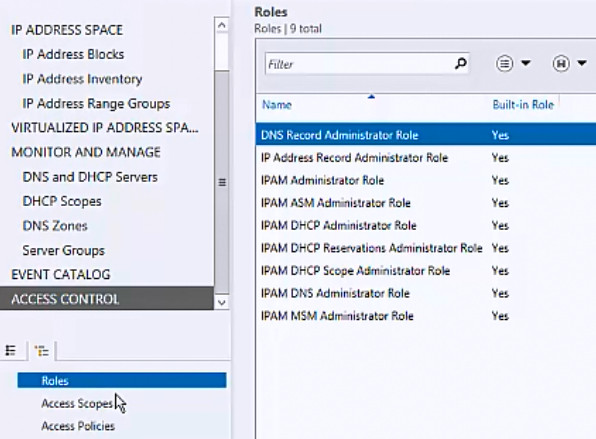Expand dropdown arrow beside save query icon
This screenshot has width=596, height=439.
(x=582, y=63)
